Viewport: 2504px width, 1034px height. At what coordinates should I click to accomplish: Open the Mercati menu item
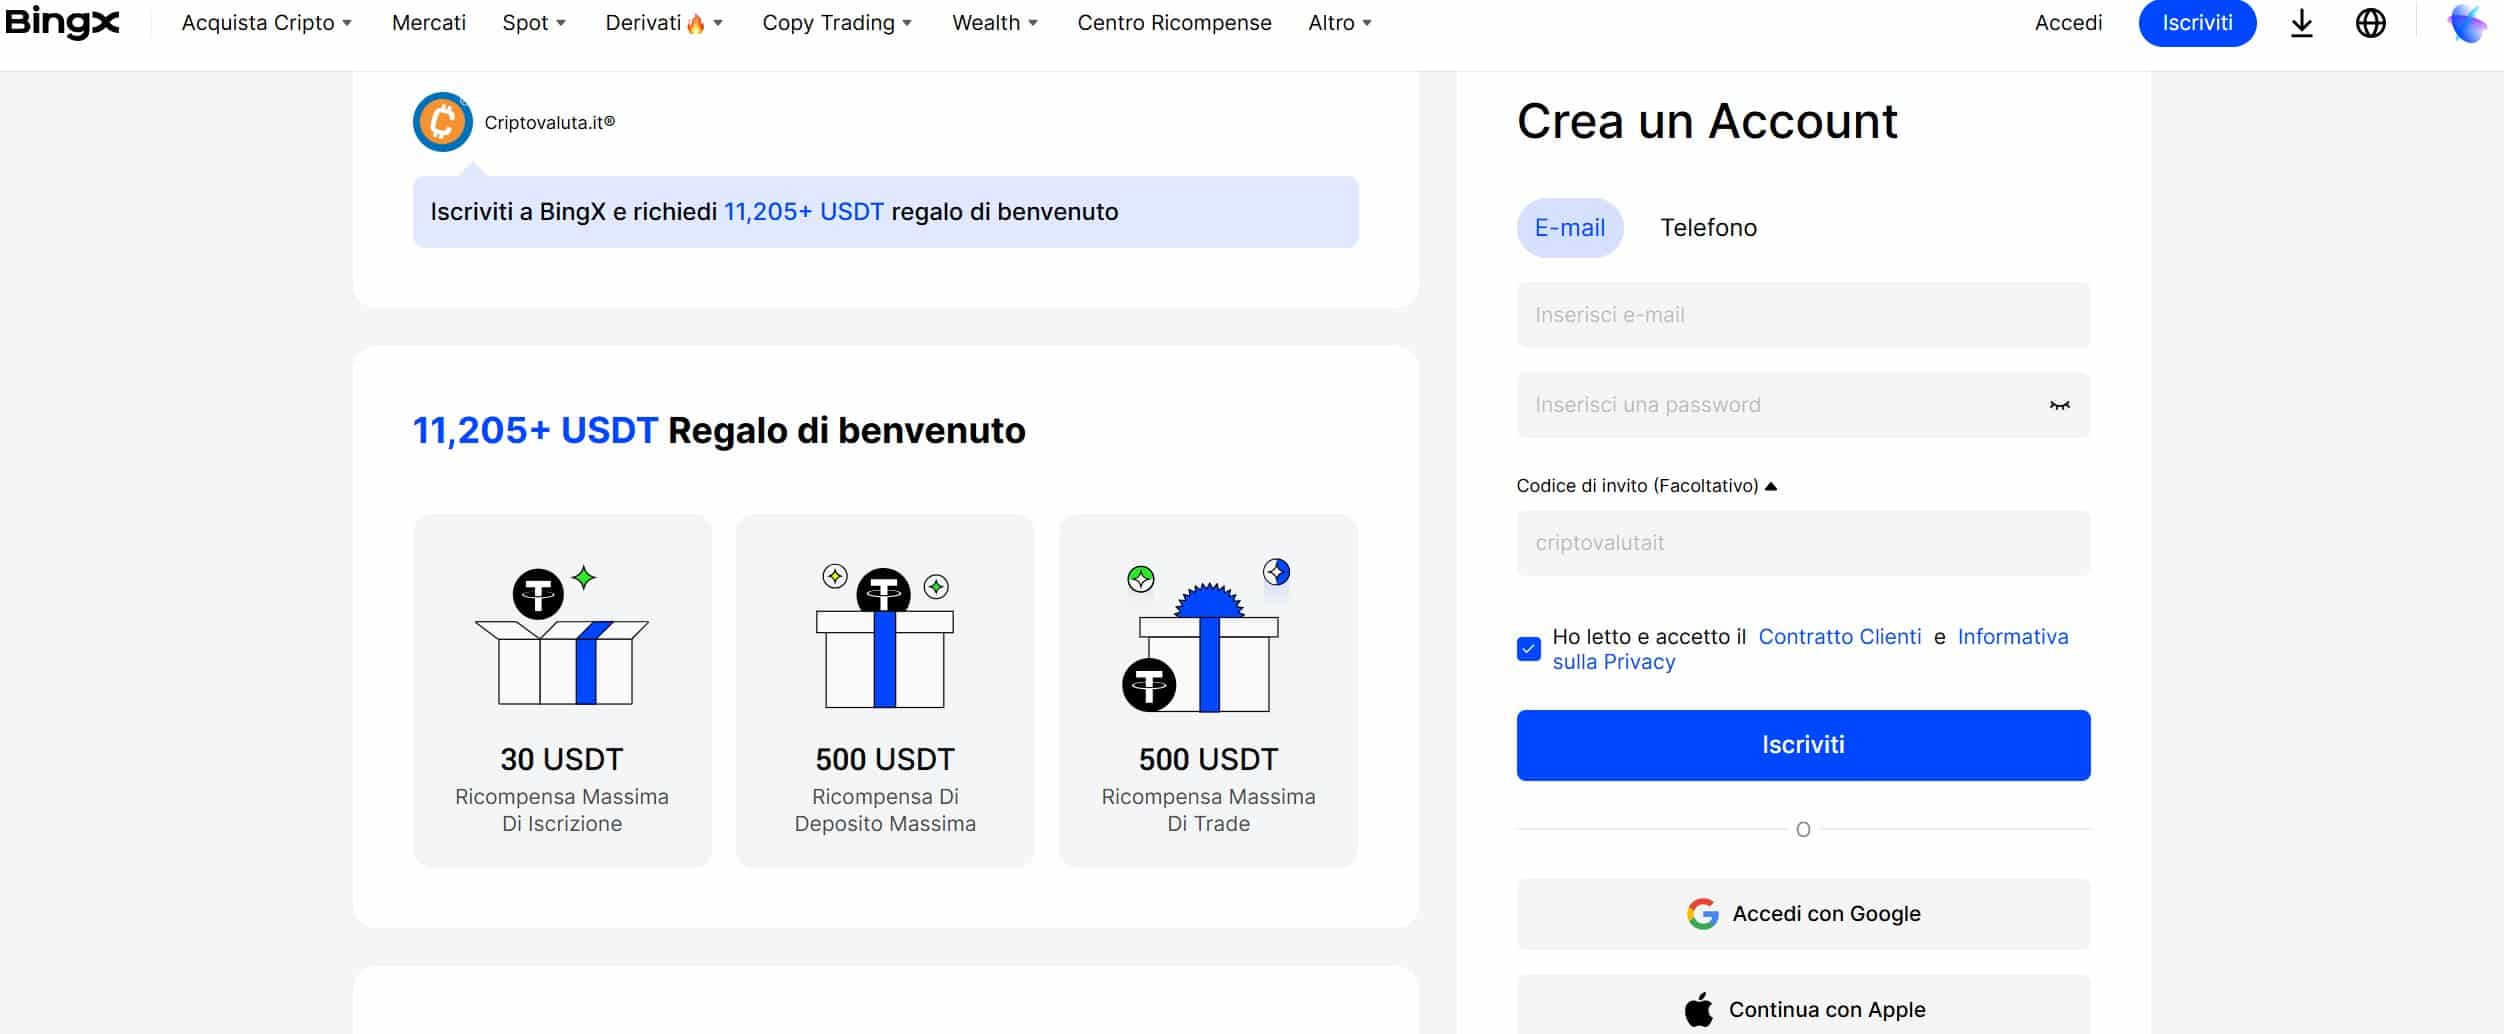[428, 22]
